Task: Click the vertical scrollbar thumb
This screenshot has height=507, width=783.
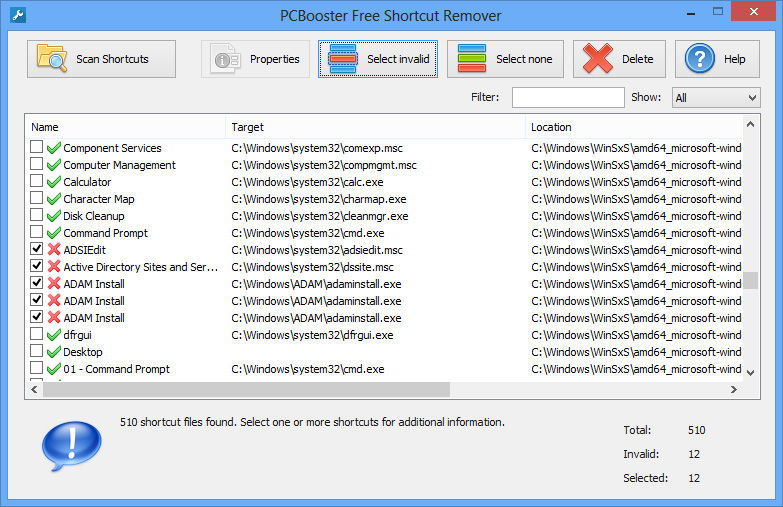Action: (750, 280)
